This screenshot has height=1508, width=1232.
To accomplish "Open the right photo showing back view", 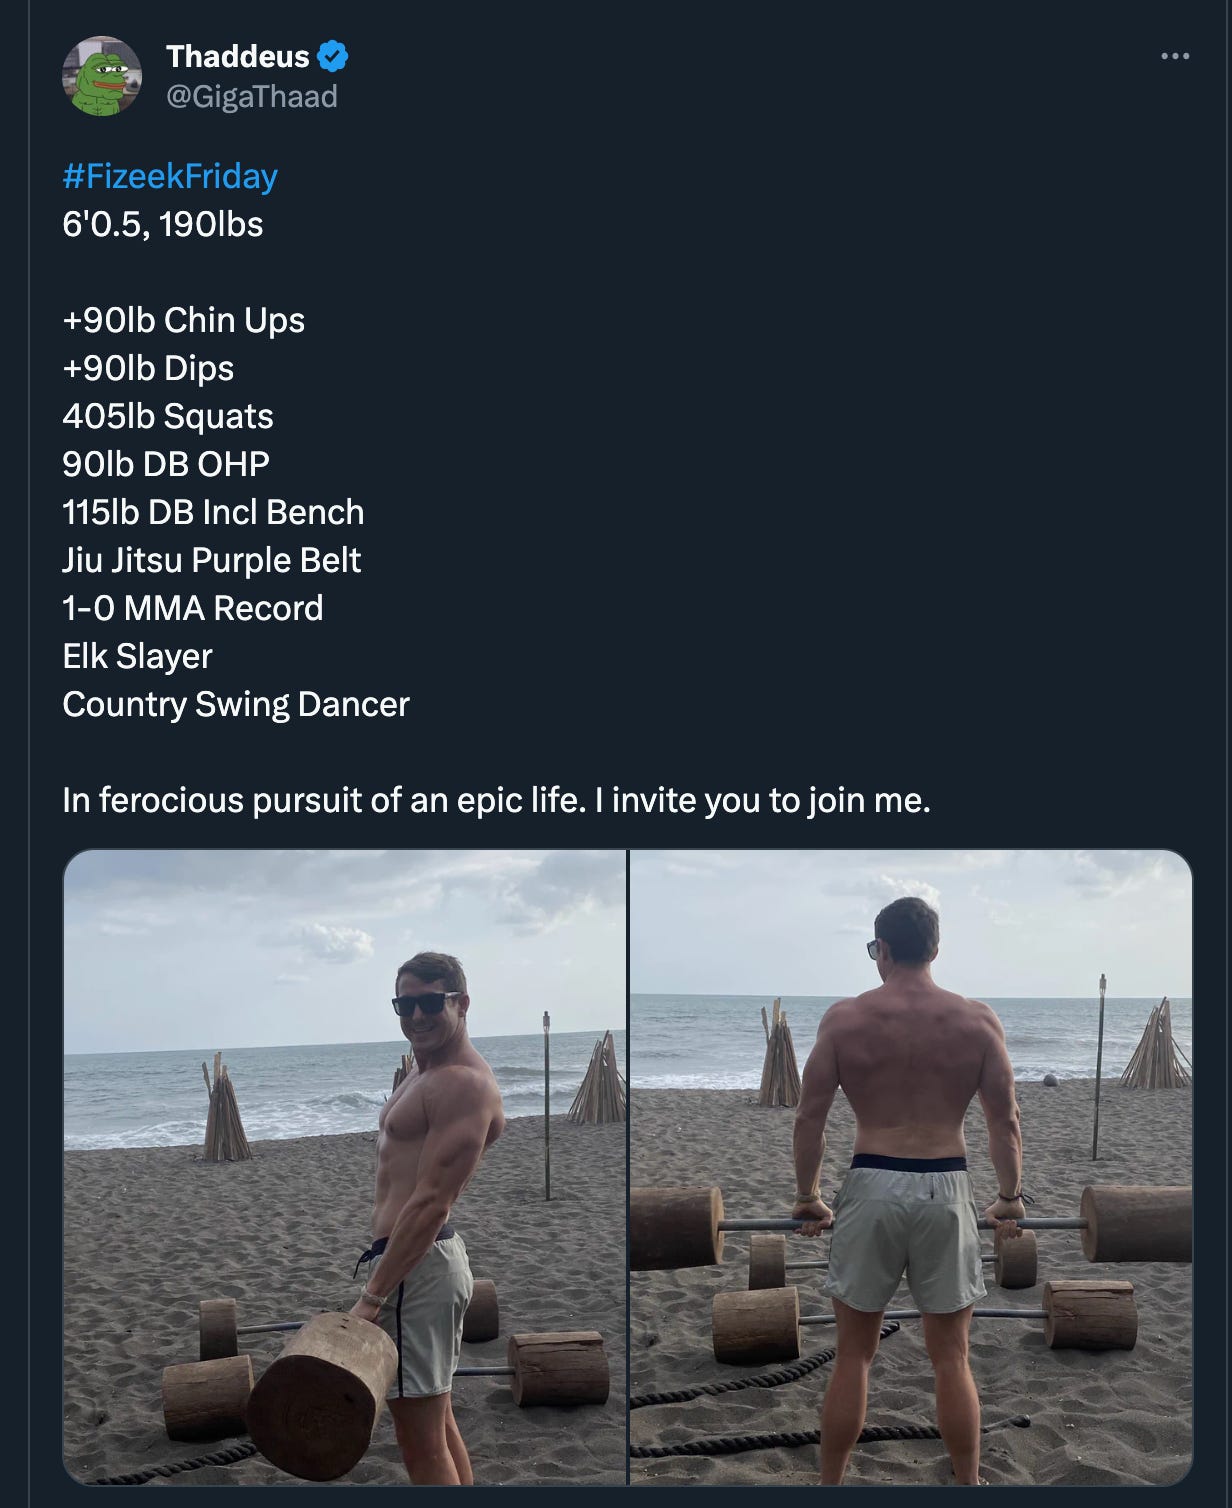I will tap(911, 1166).
